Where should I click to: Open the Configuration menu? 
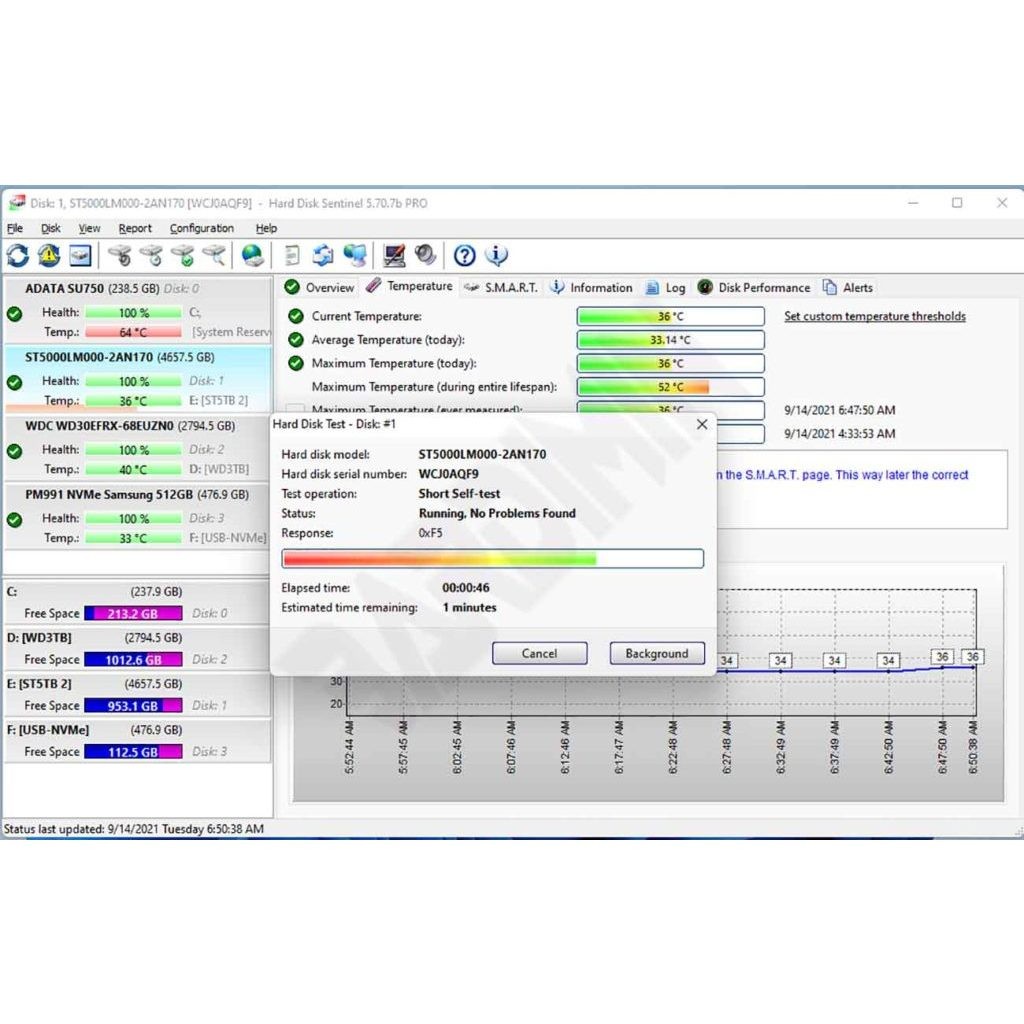tap(201, 228)
